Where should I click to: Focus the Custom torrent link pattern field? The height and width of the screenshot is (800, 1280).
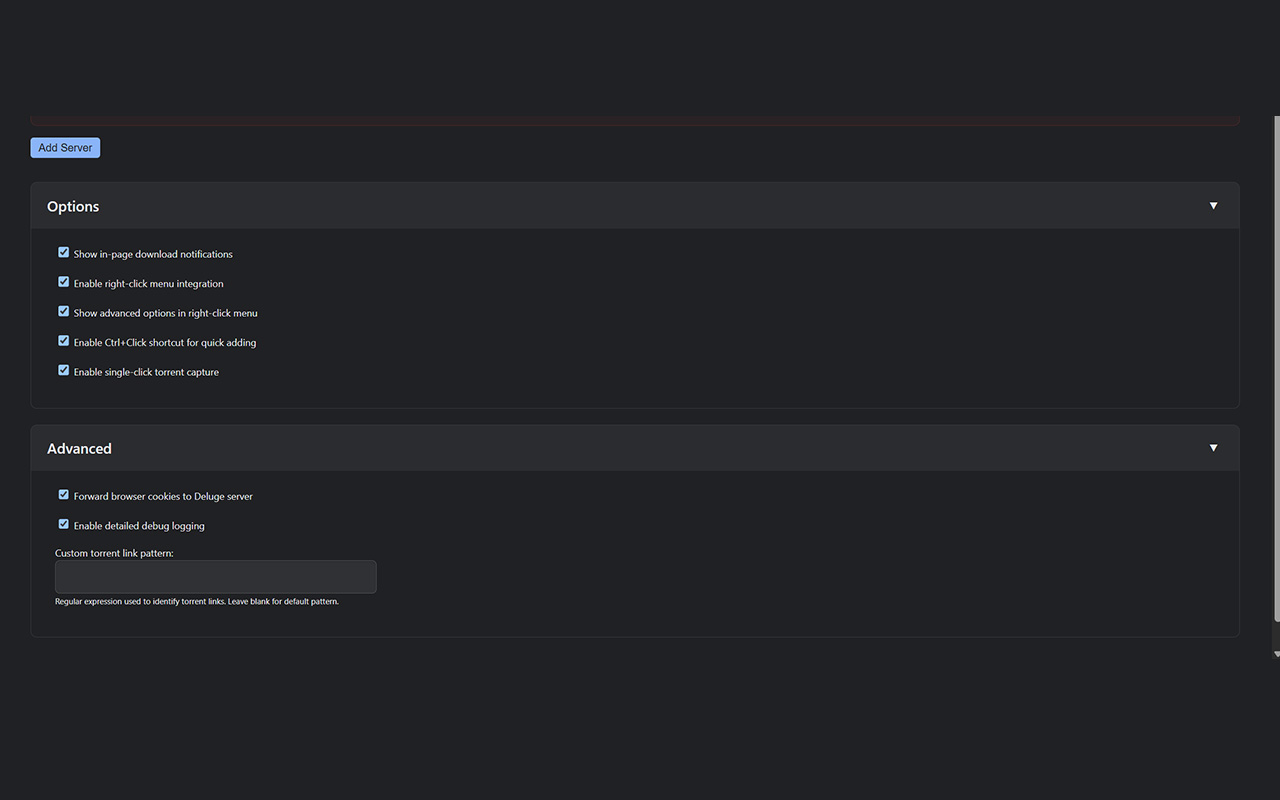tap(215, 577)
